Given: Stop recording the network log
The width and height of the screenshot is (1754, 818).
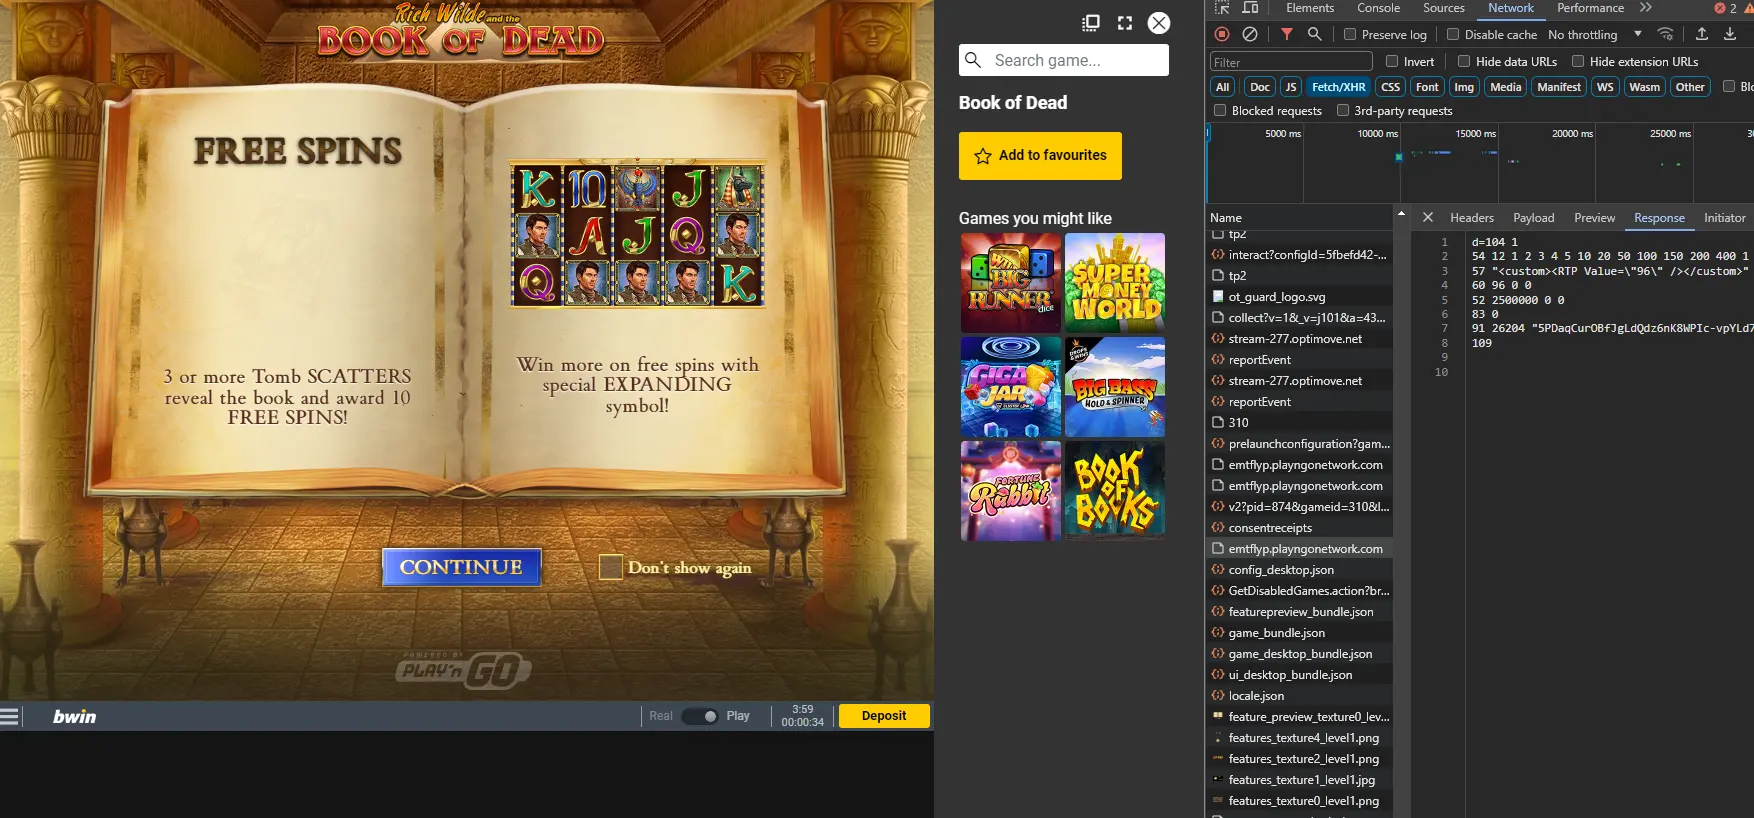Looking at the screenshot, I should pyautogui.click(x=1222, y=34).
